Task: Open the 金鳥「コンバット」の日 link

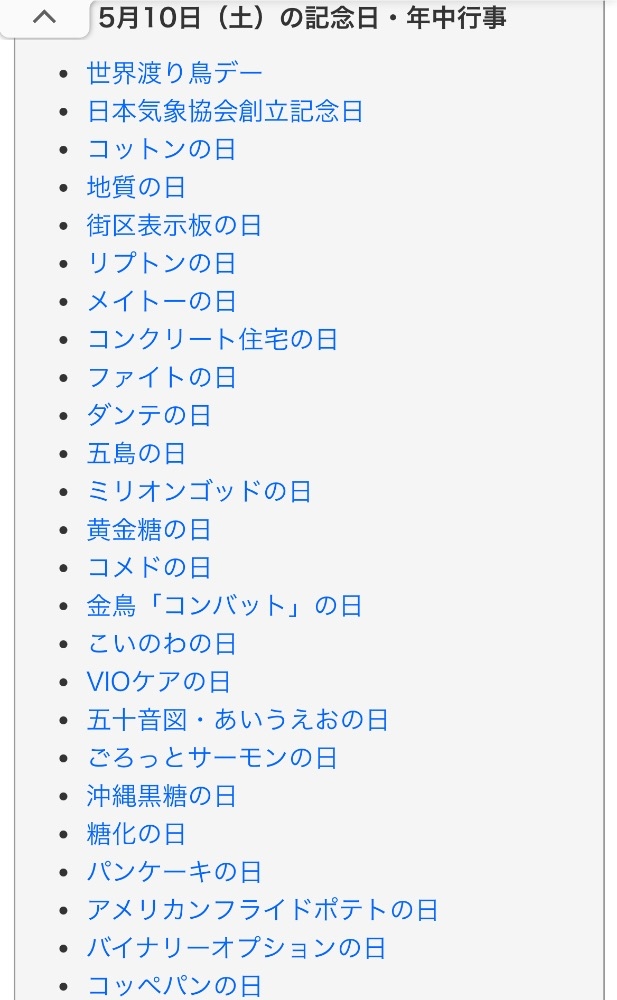Action: coord(224,605)
